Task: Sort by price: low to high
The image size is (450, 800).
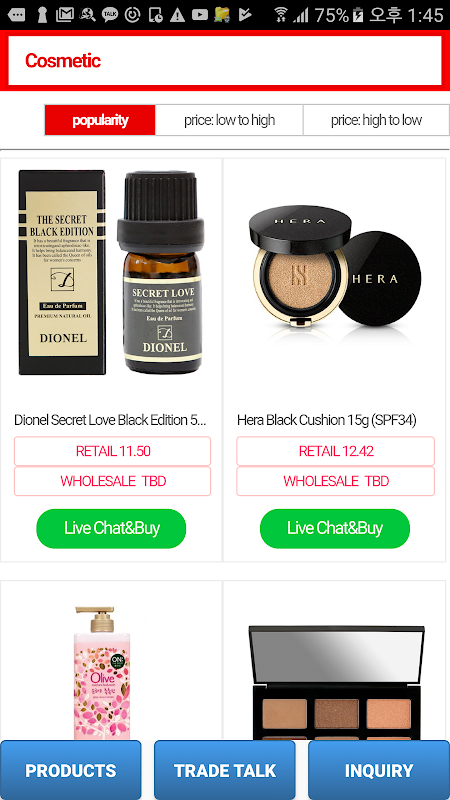Action: (x=229, y=120)
